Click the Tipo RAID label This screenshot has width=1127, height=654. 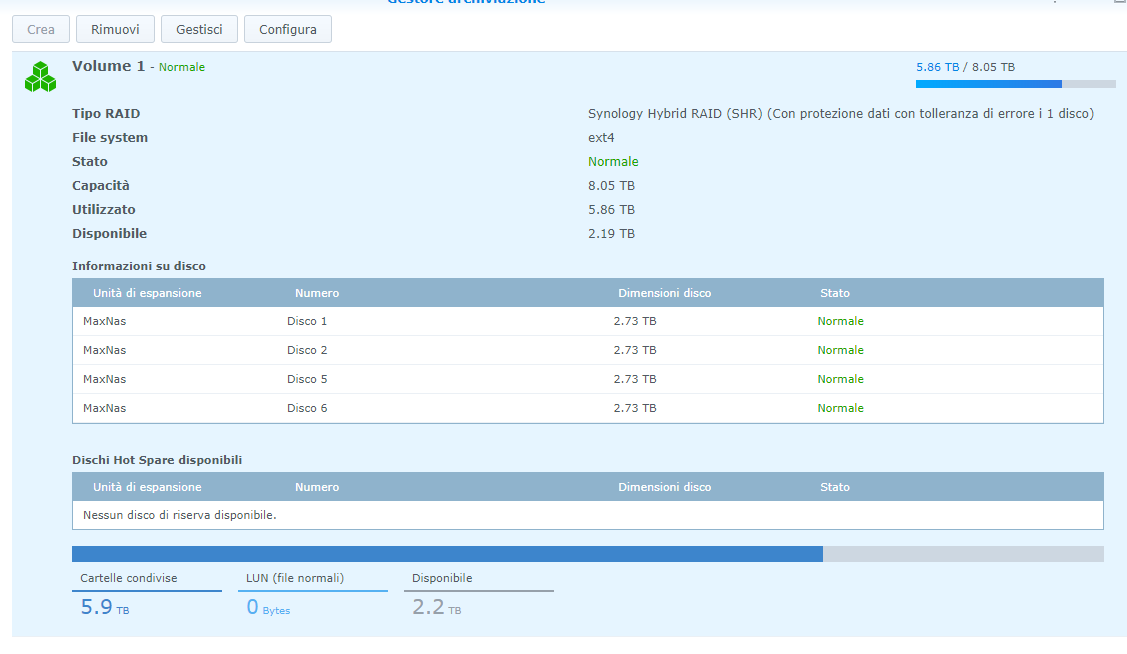click(106, 114)
